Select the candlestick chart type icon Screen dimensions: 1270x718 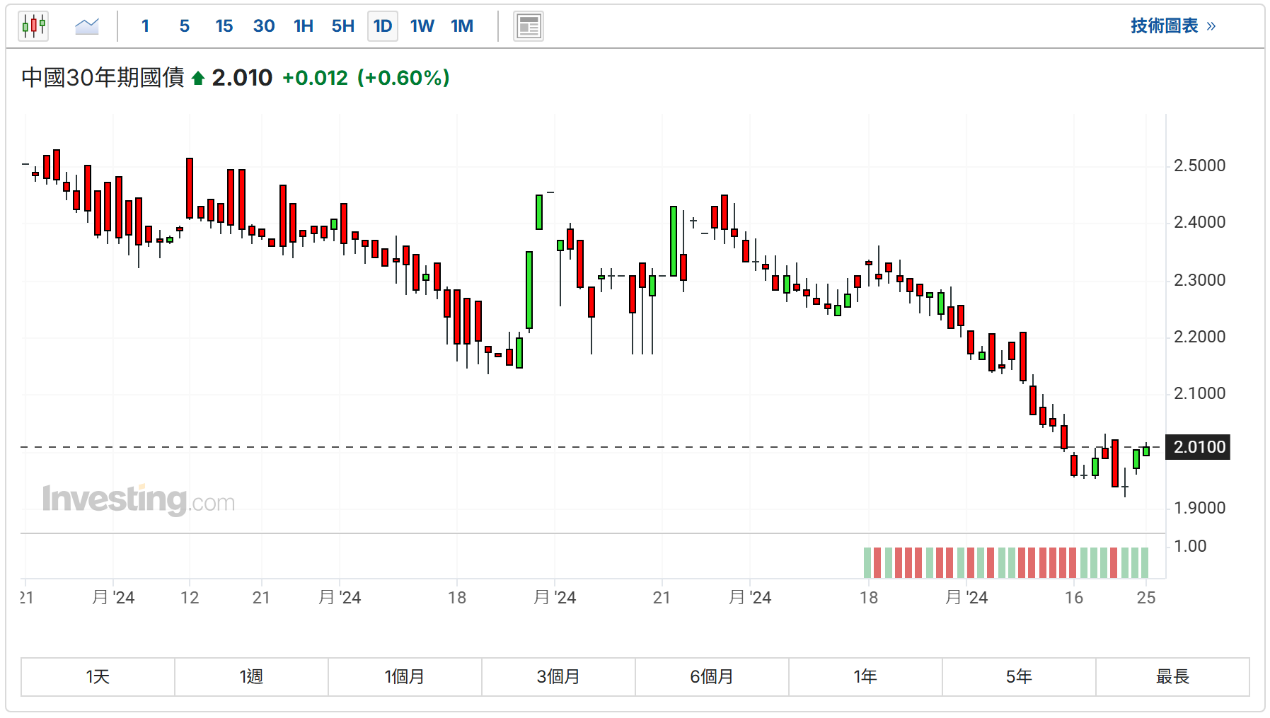(x=34, y=26)
